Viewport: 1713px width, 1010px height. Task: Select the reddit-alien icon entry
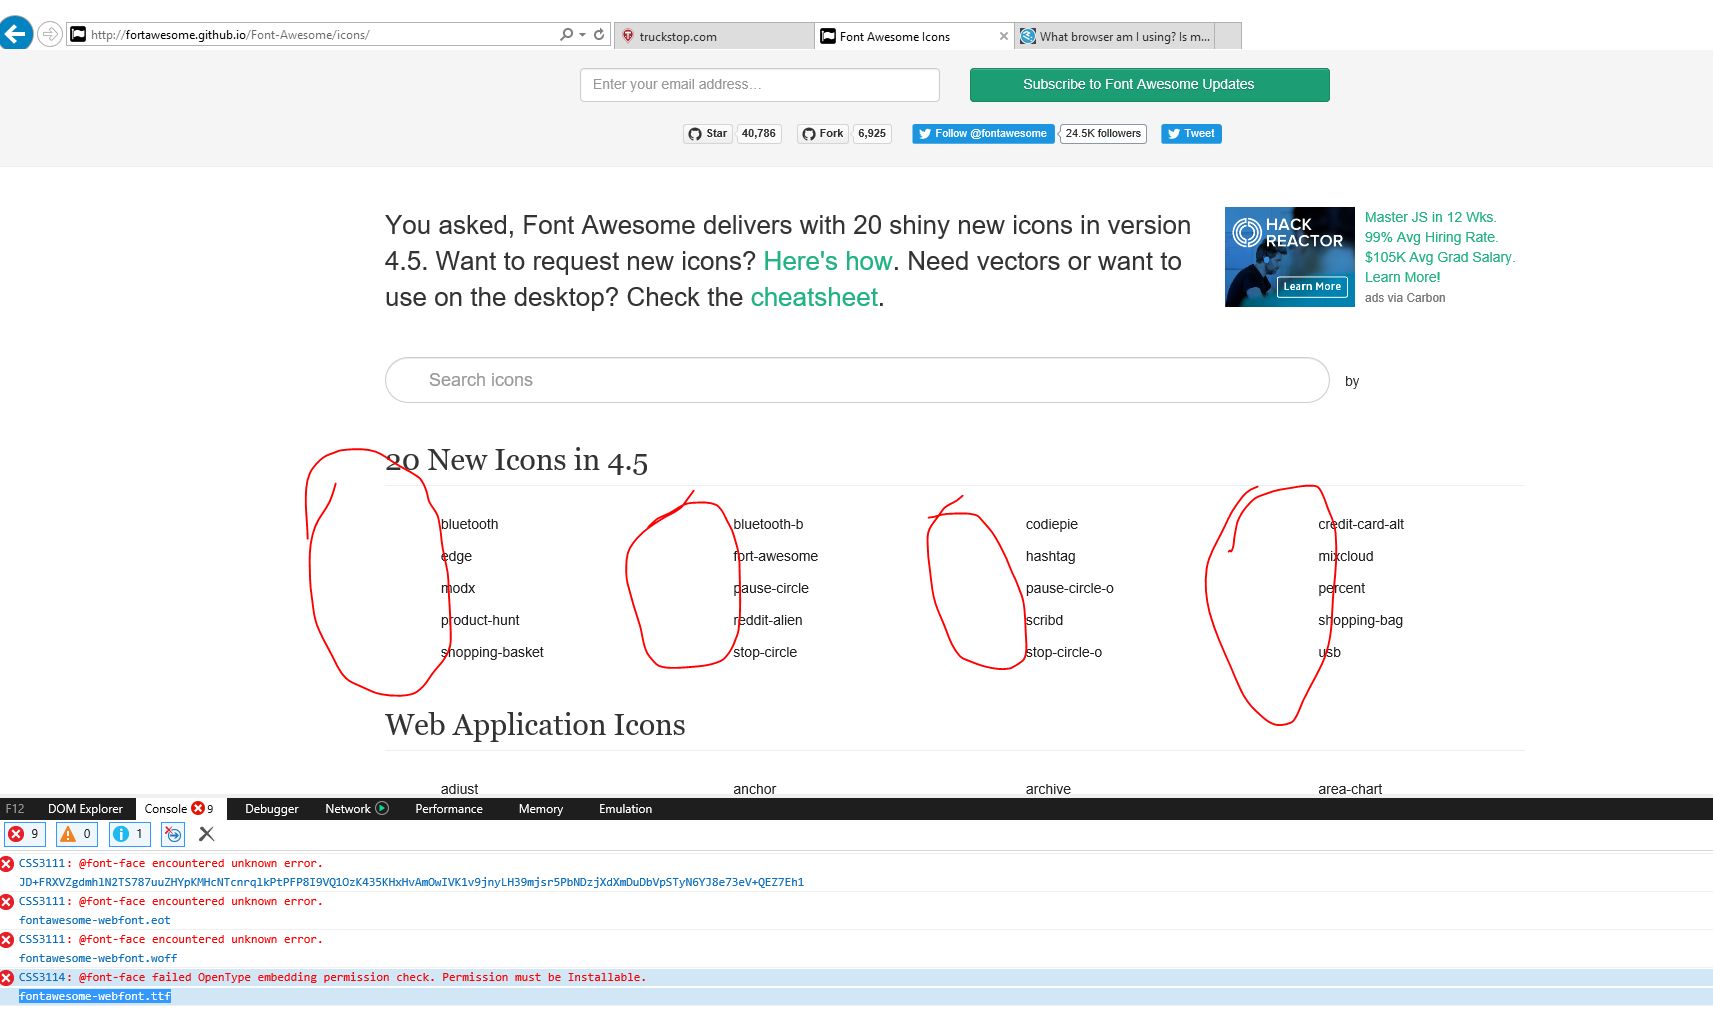pyautogui.click(x=767, y=620)
